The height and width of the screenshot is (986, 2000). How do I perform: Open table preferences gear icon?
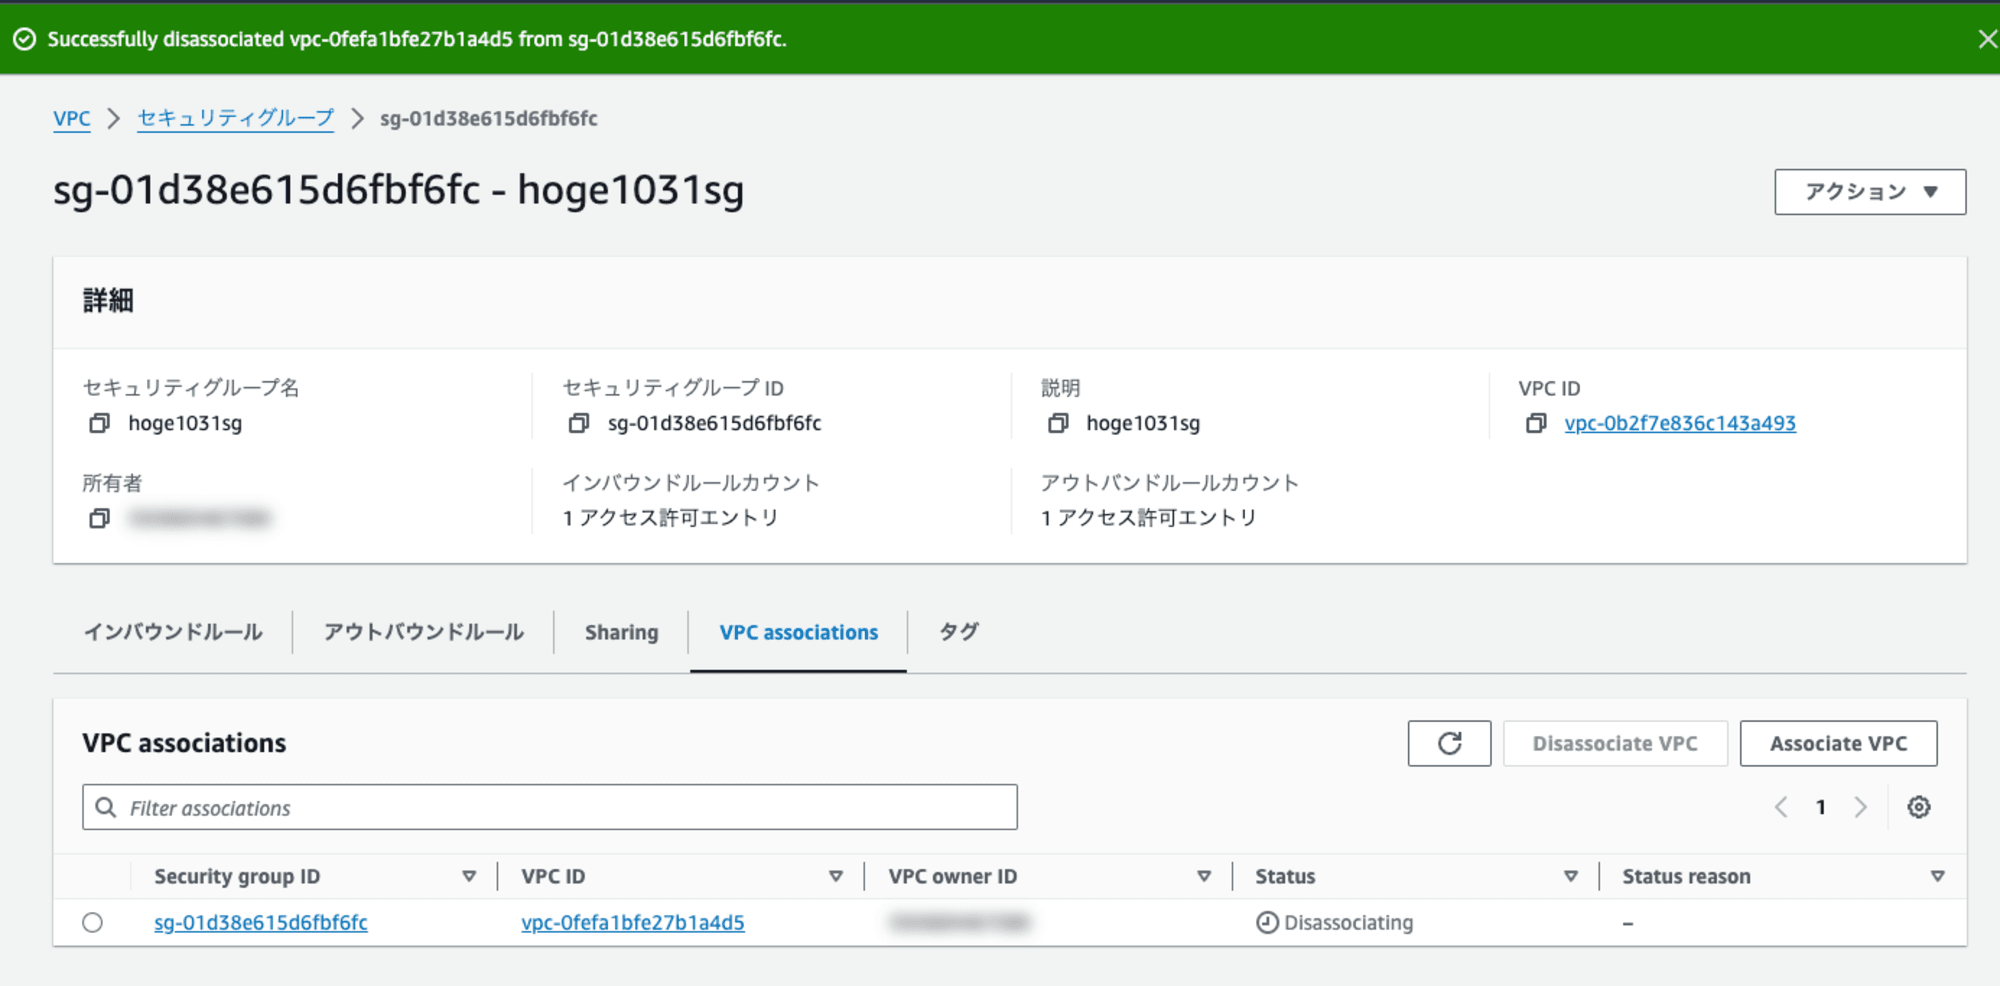click(x=1918, y=807)
